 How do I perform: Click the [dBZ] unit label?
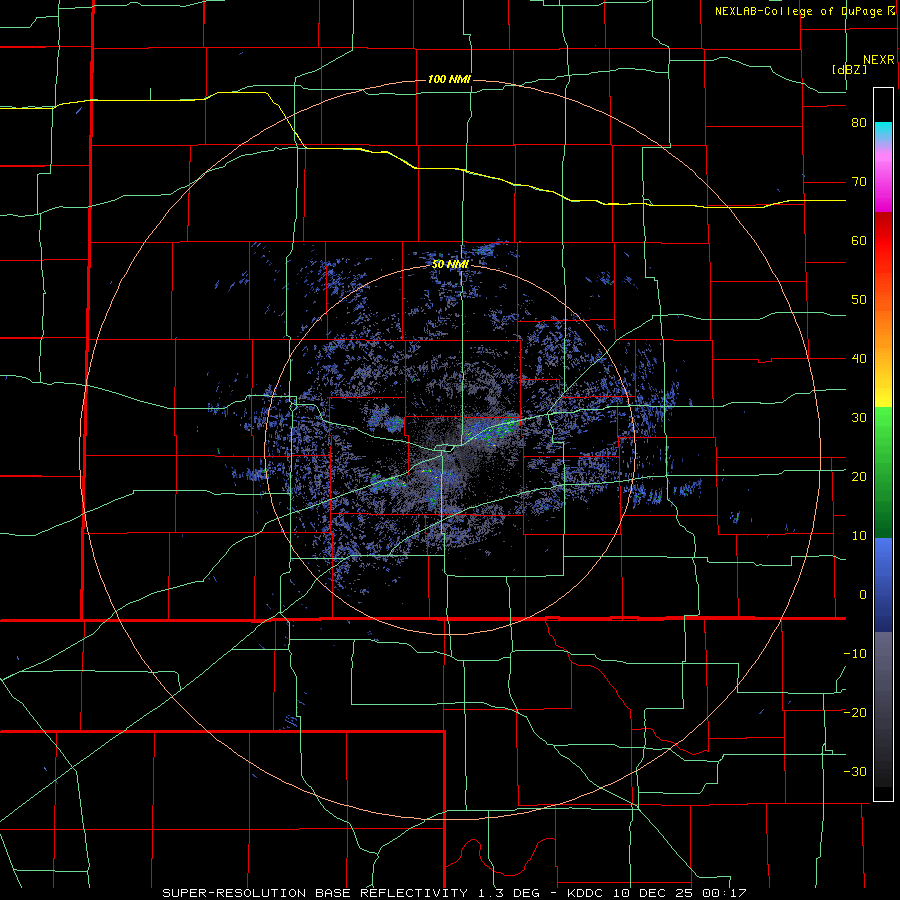coord(849,70)
